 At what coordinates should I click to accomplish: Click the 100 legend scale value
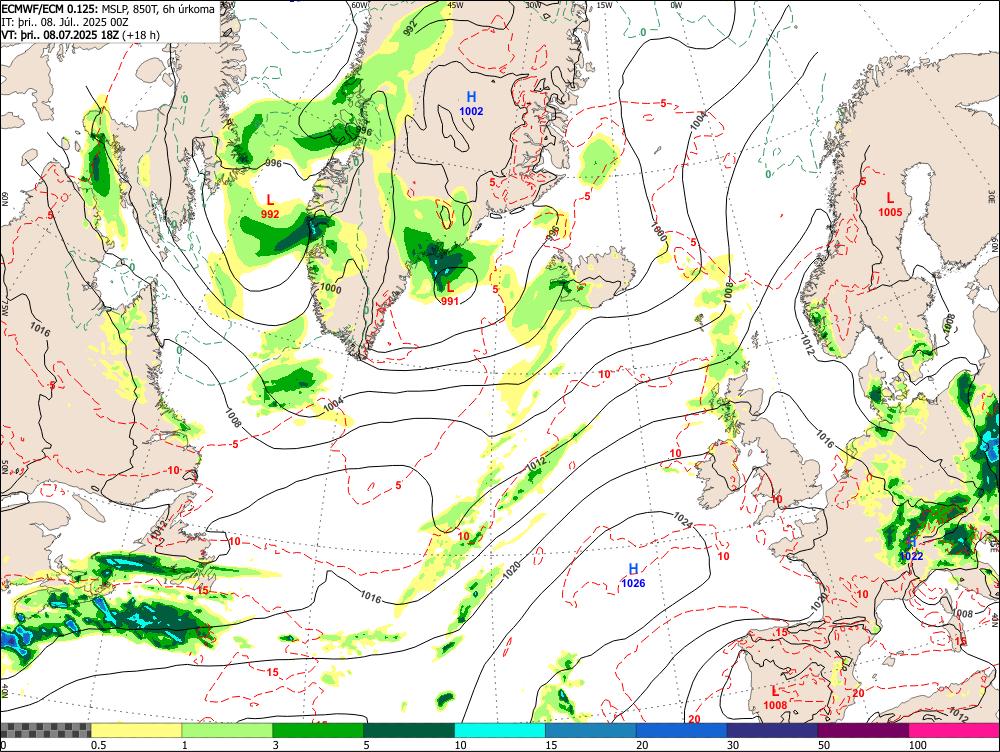(x=918, y=745)
